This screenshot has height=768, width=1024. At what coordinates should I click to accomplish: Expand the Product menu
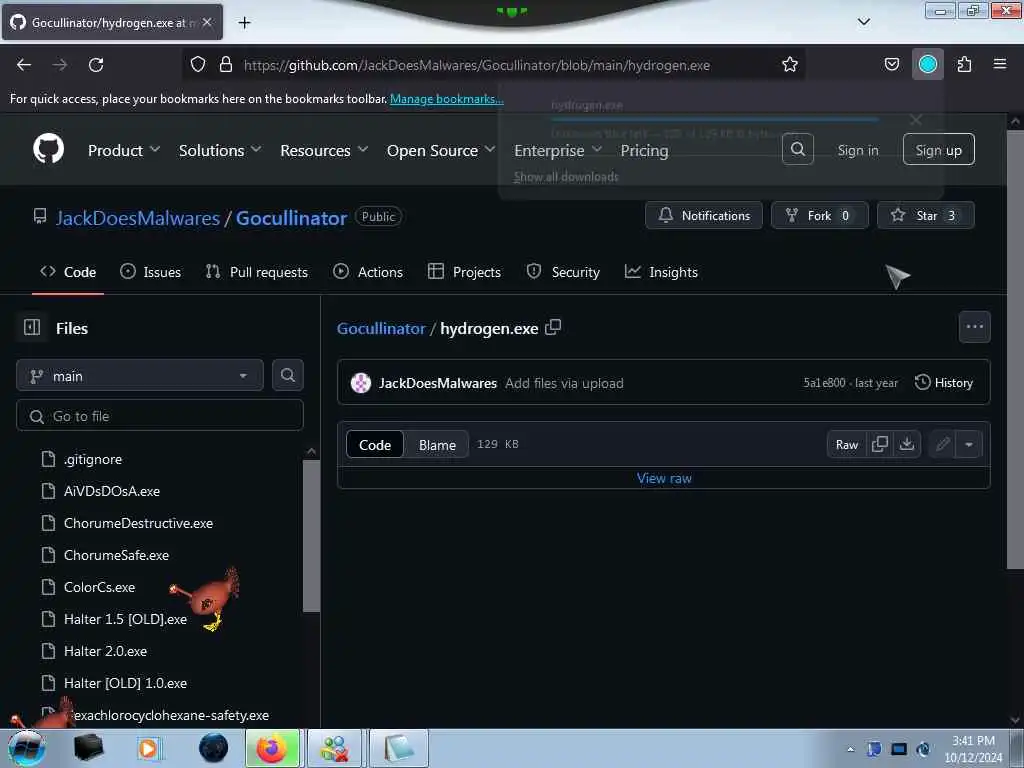[x=124, y=151]
